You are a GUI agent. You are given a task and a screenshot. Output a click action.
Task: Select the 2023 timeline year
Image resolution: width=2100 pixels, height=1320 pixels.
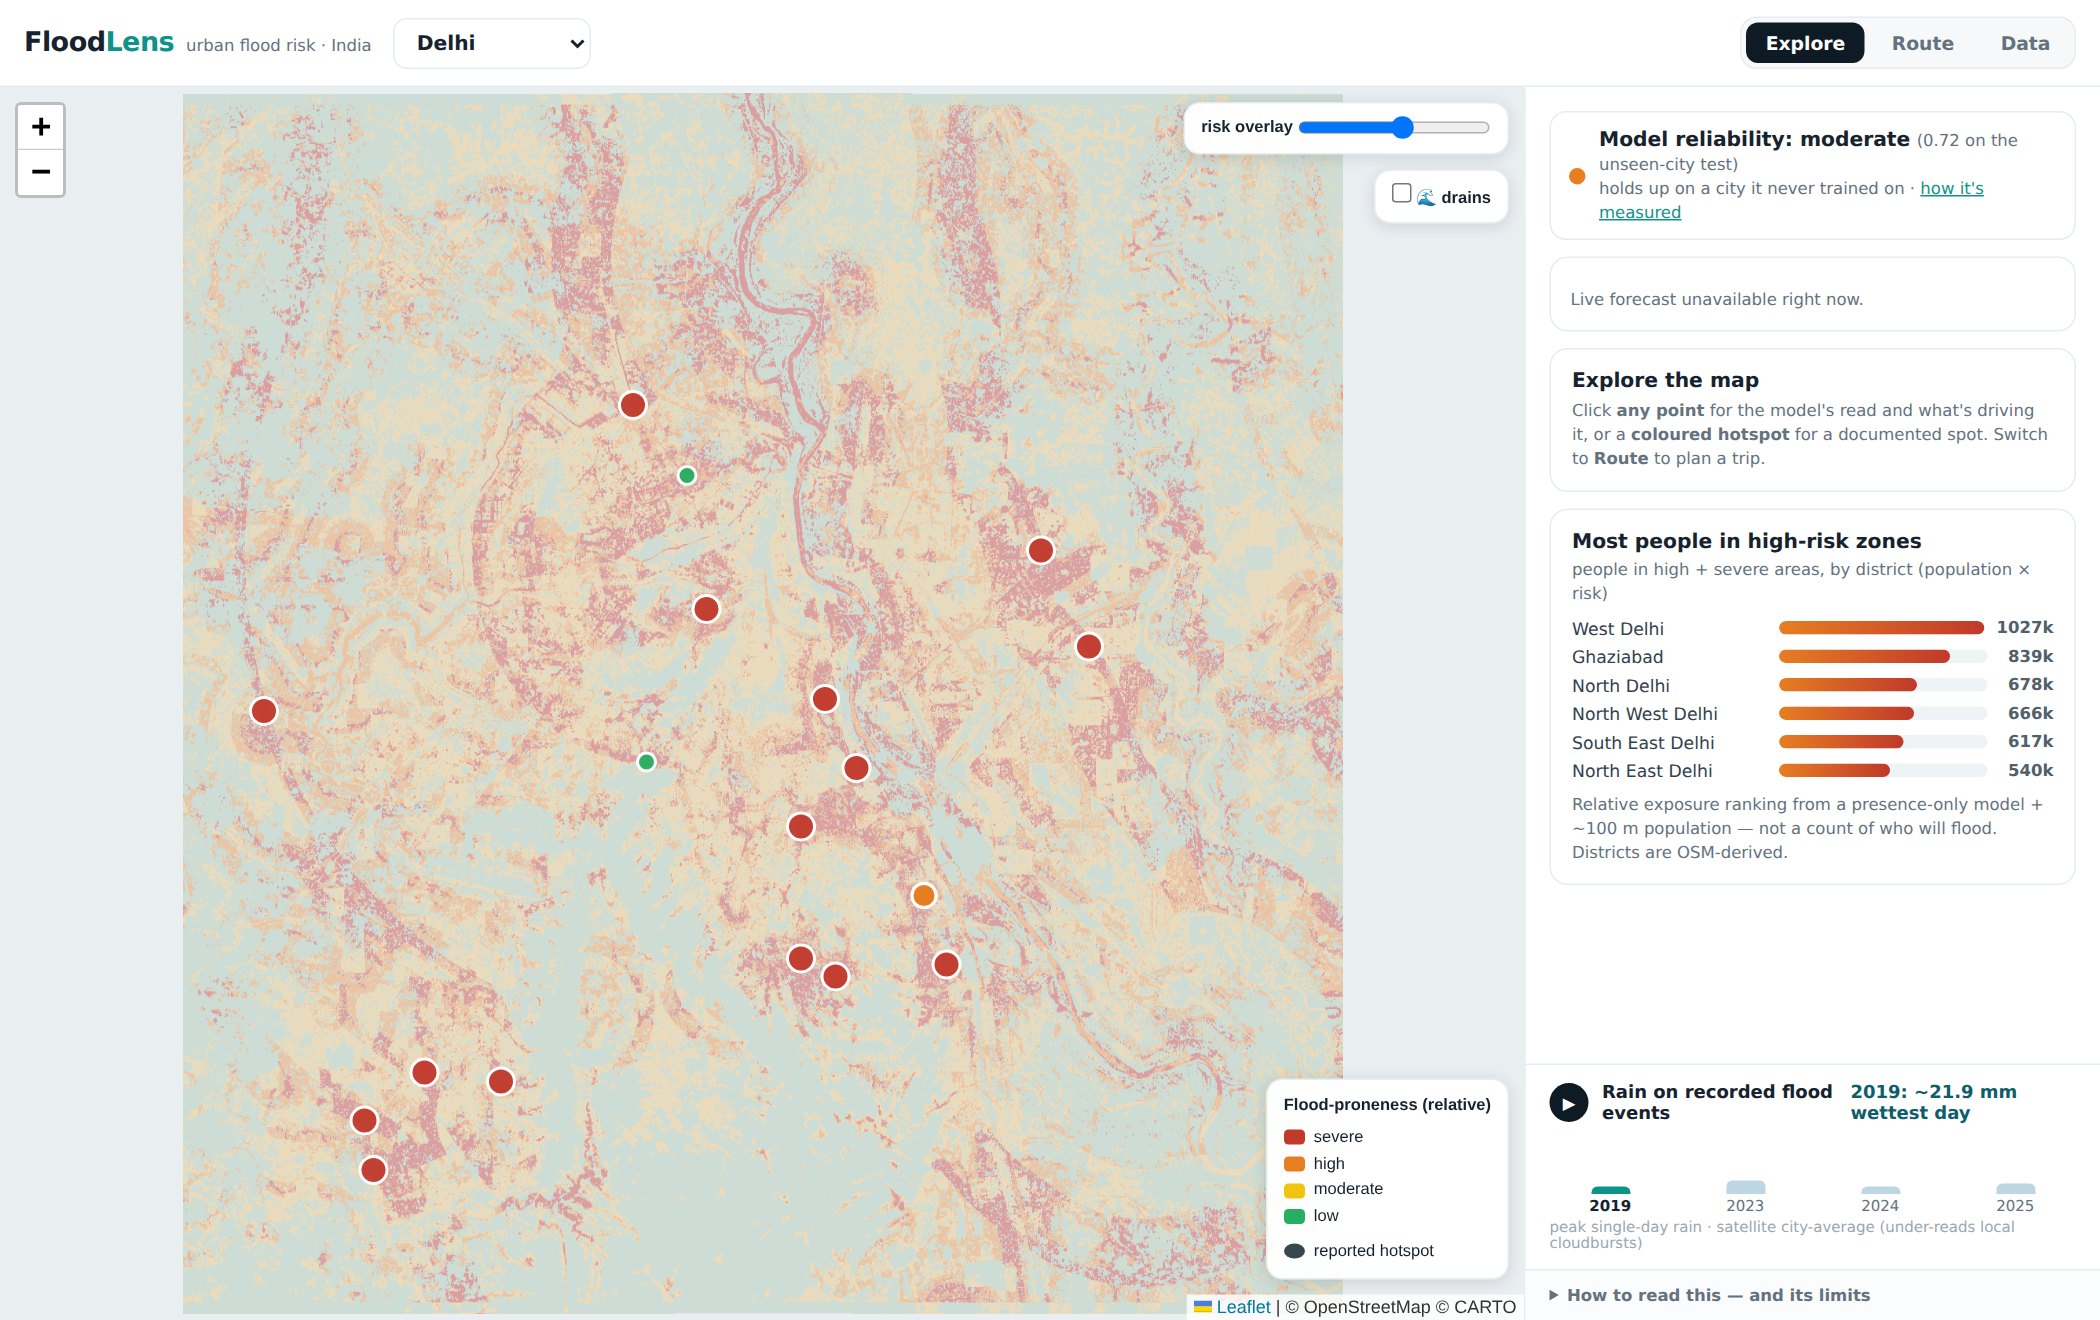coord(1745,1198)
